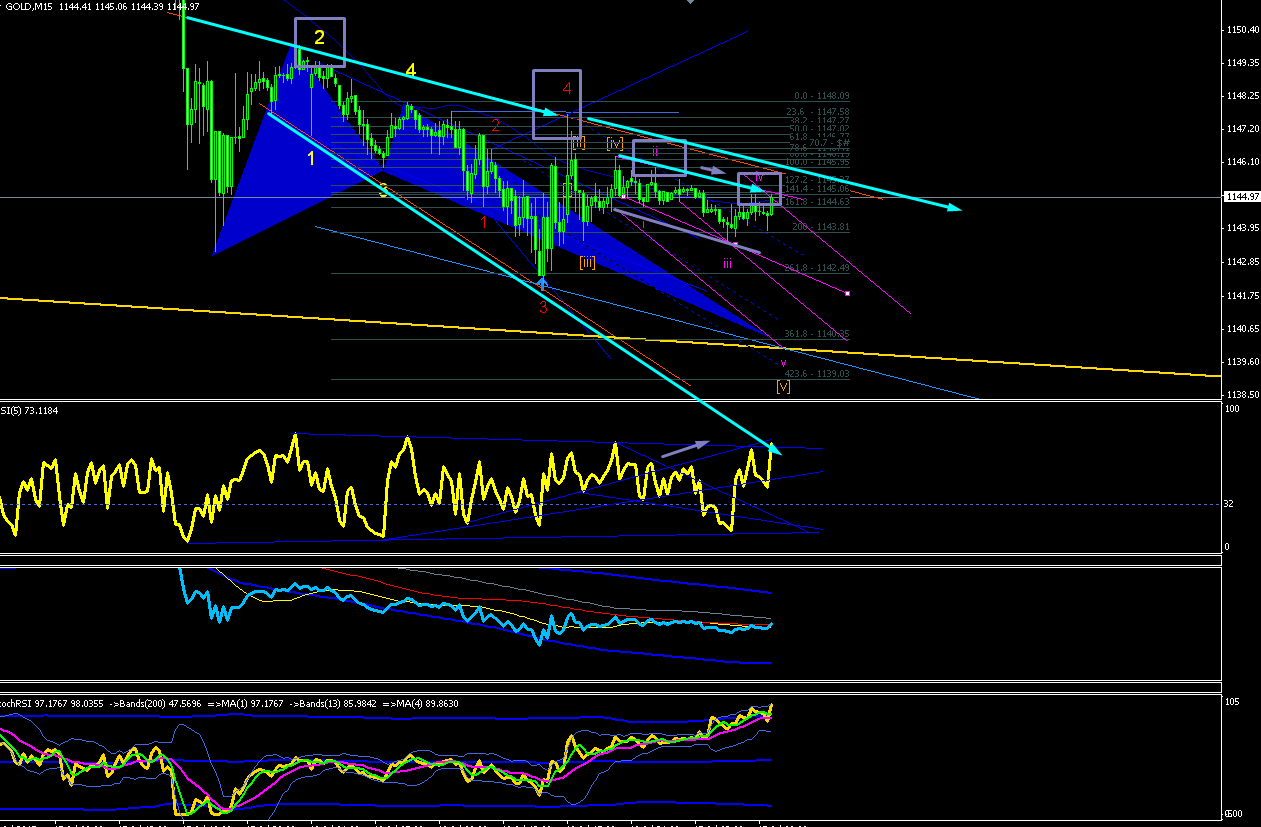Click the RSI scale value 100

1232,411
